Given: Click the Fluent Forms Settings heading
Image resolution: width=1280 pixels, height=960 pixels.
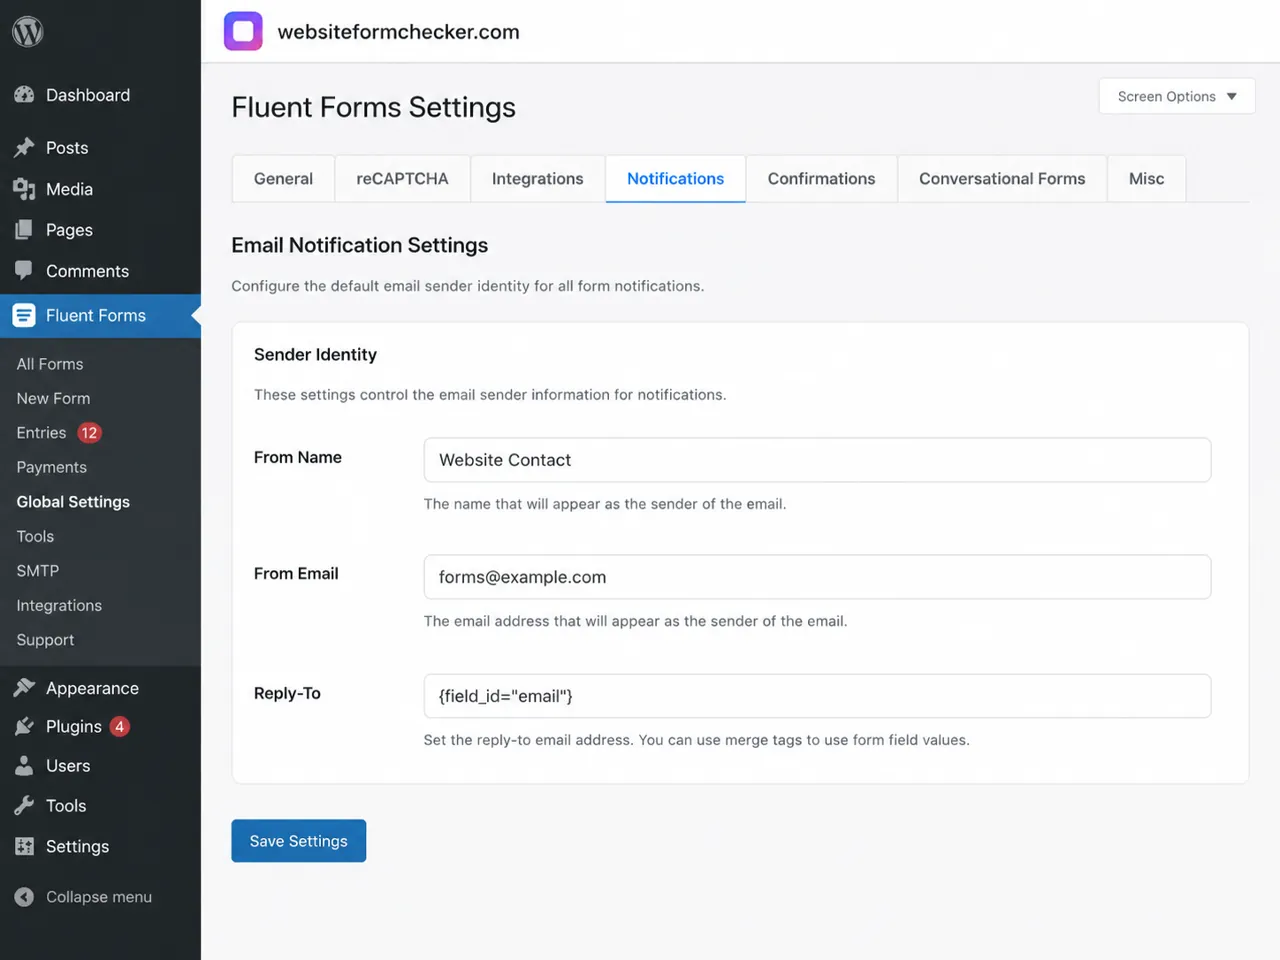Looking at the screenshot, I should point(373,108).
